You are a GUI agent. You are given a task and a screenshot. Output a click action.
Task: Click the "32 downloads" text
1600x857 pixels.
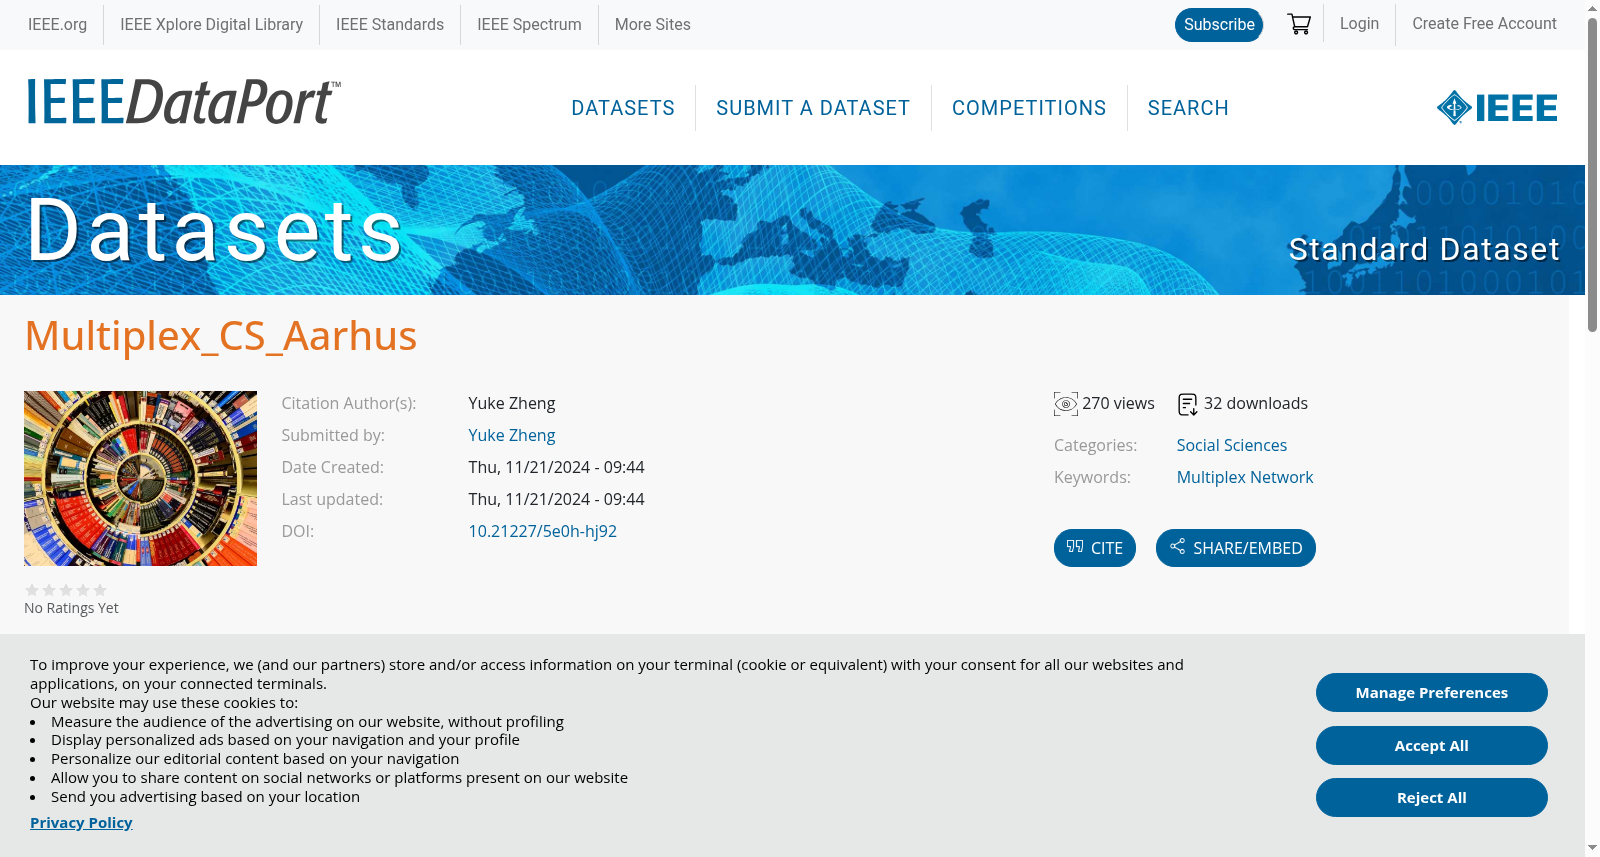pos(1256,403)
